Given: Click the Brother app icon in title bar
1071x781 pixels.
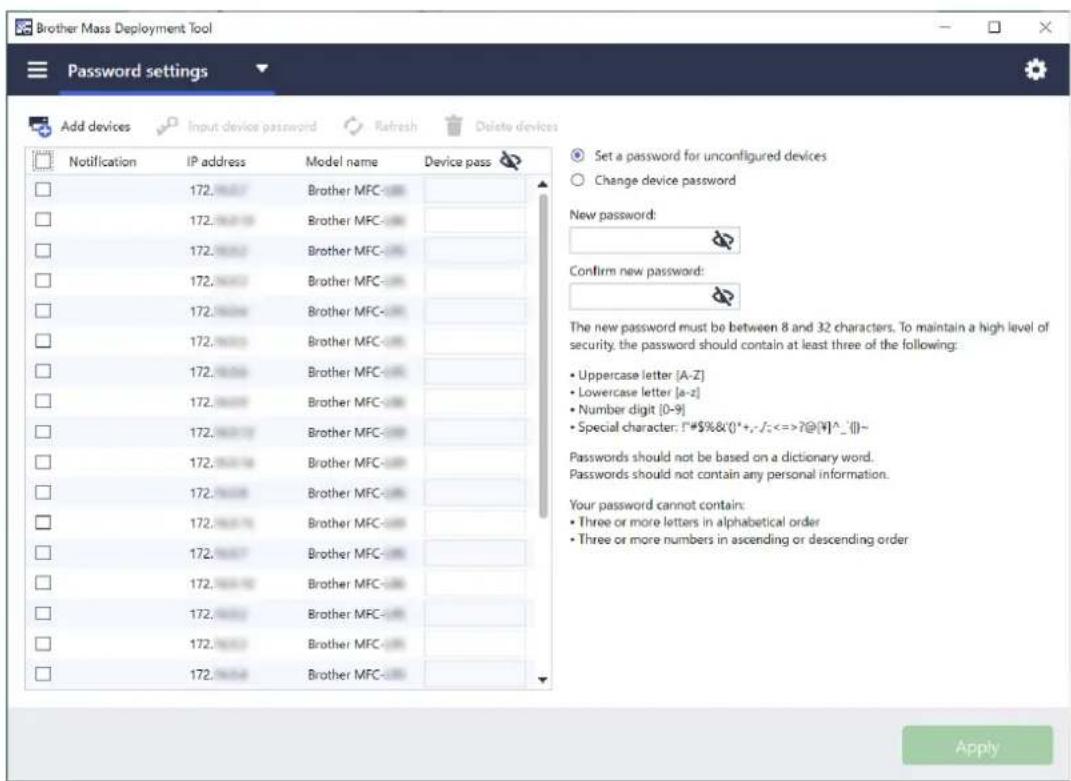Looking at the screenshot, I should point(23,28).
